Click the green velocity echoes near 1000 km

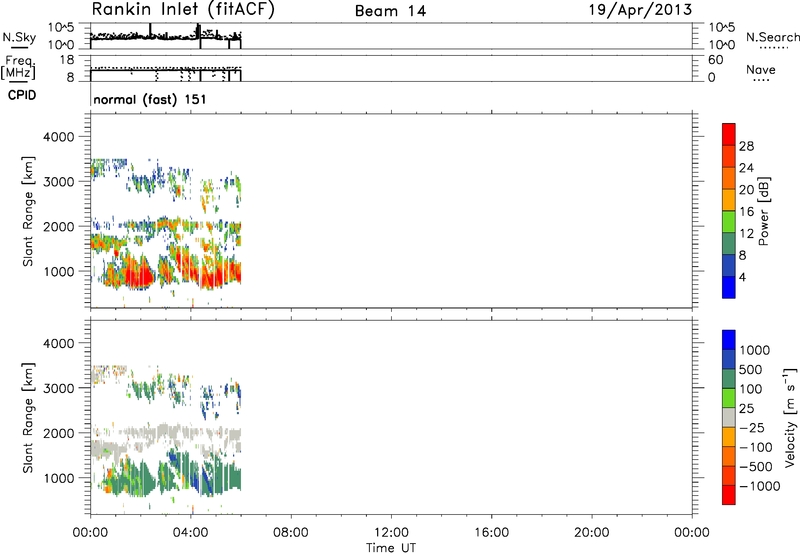point(145,480)
